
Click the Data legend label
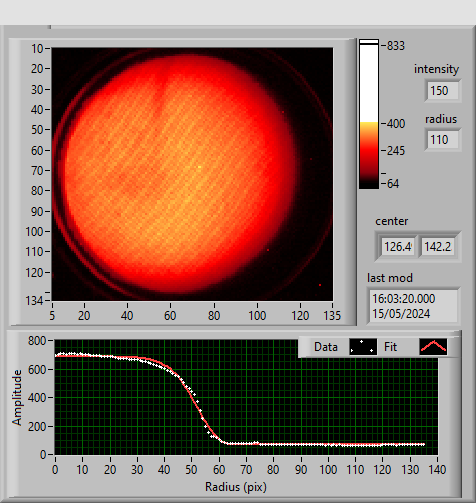326,347
